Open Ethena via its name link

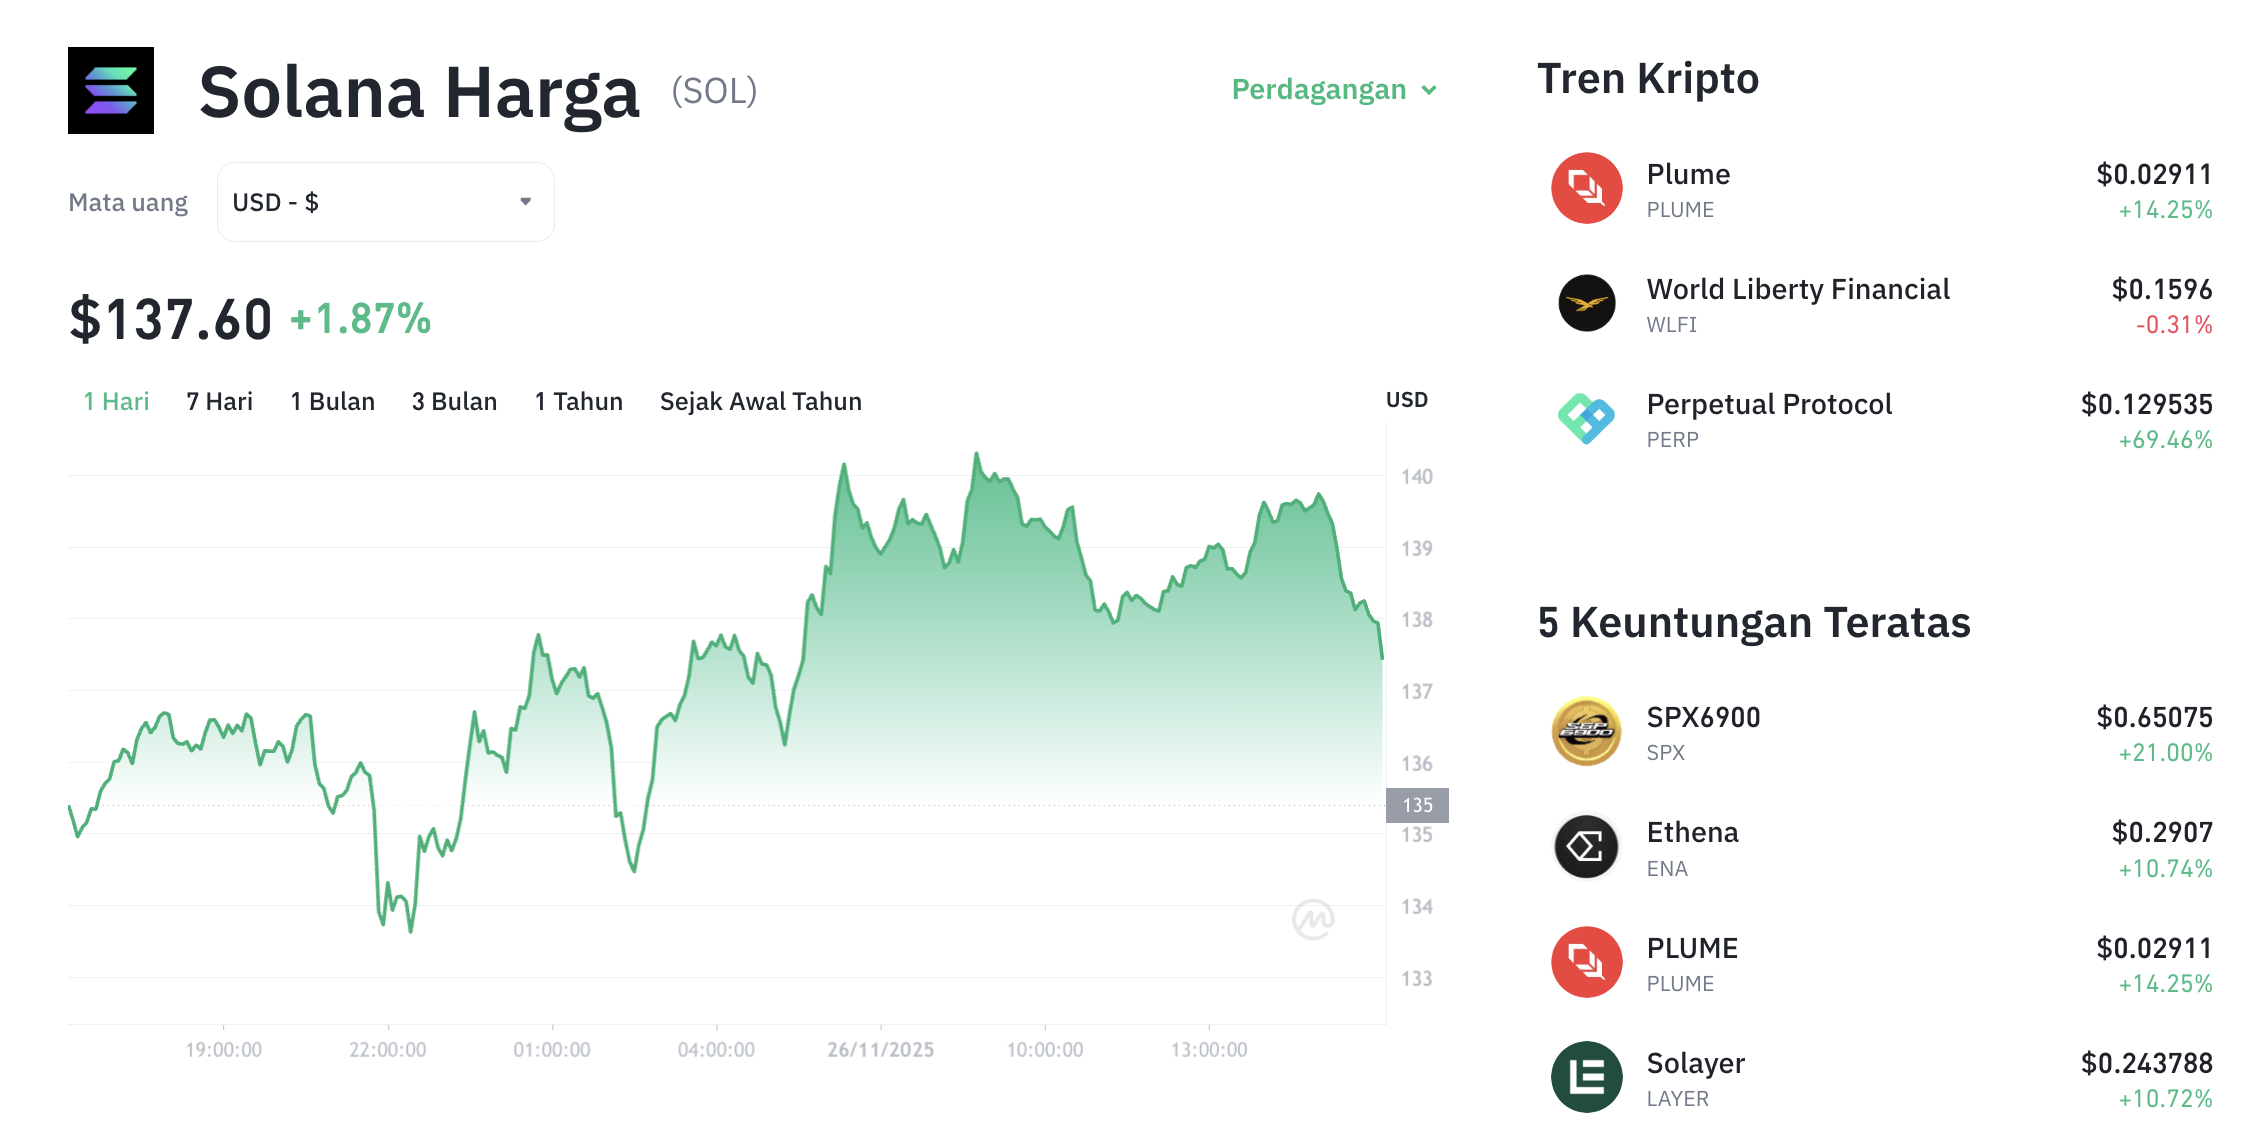click(x=1693, y=831)
